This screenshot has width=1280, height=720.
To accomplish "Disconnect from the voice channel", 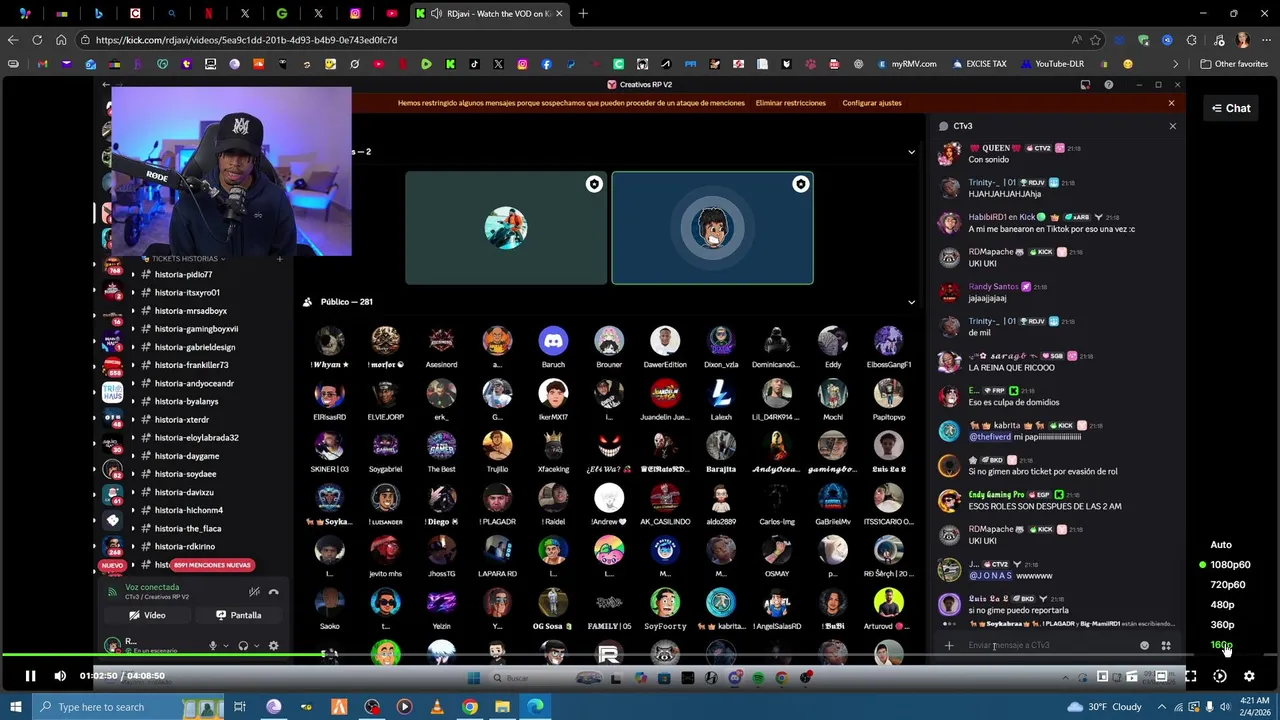I will point(273,592).
